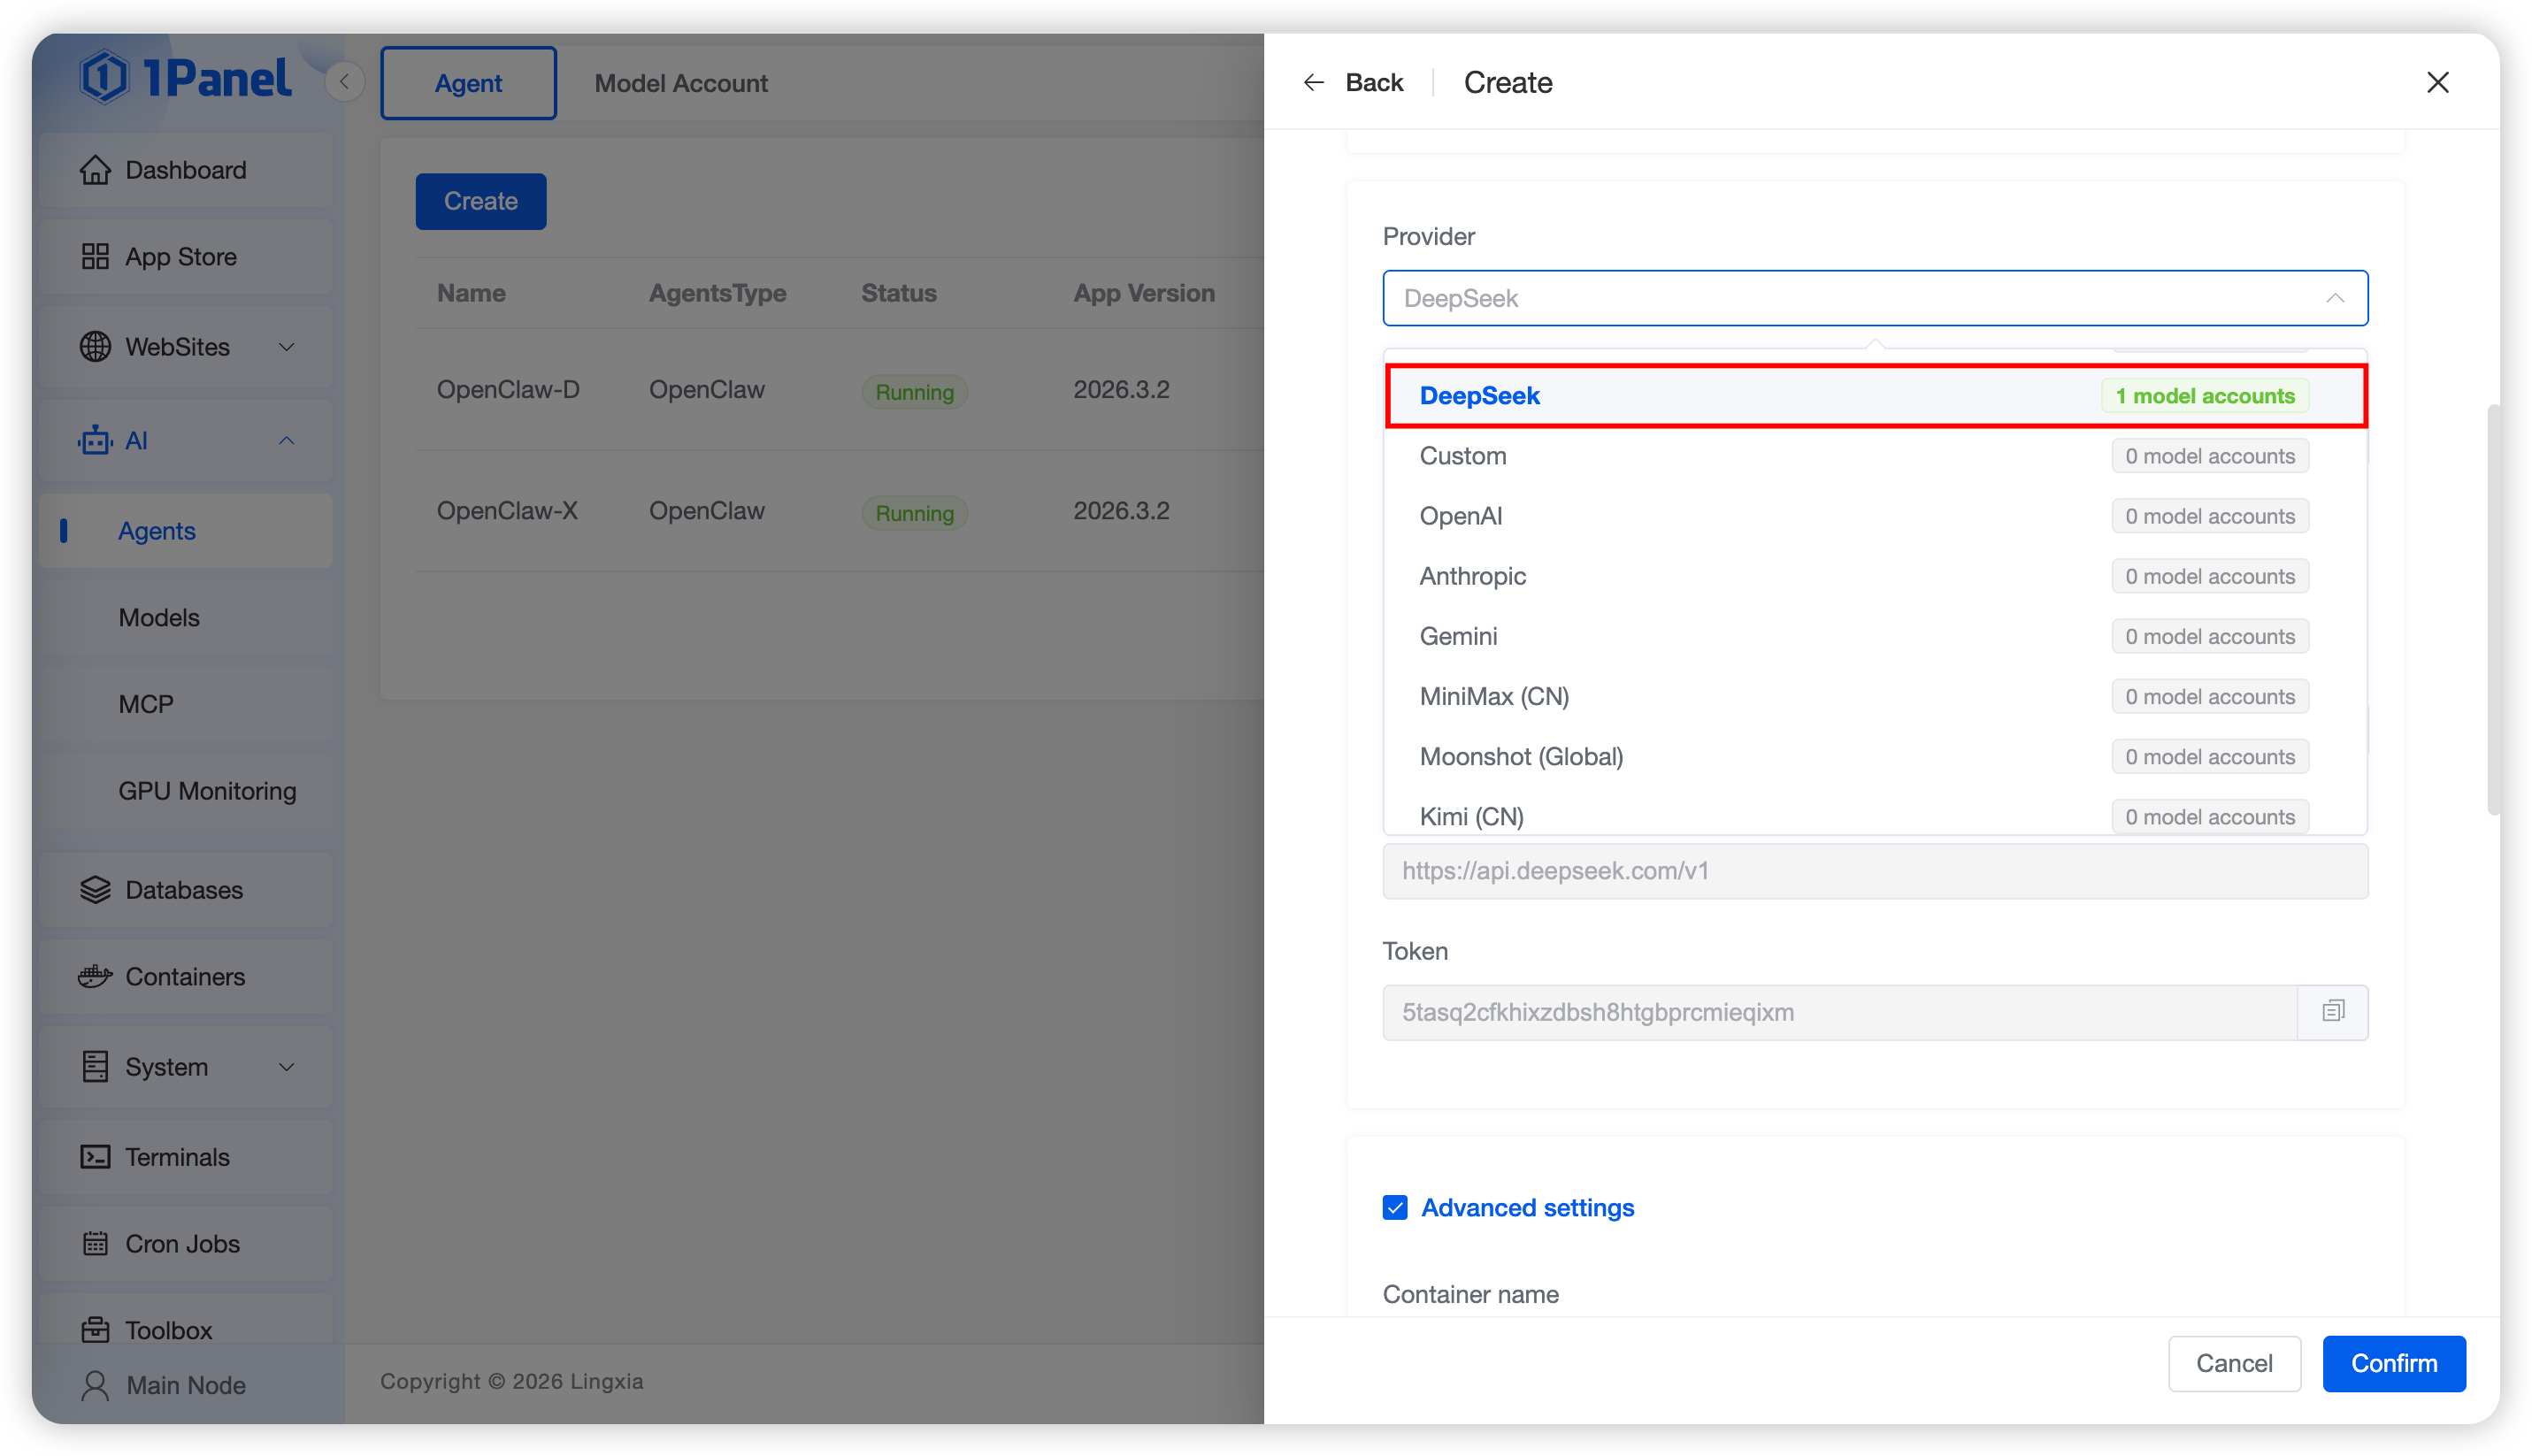This screenshot has width=2532, height=1456.
Task: Click the Back arrow icon
Action: tap(1313, 82)
